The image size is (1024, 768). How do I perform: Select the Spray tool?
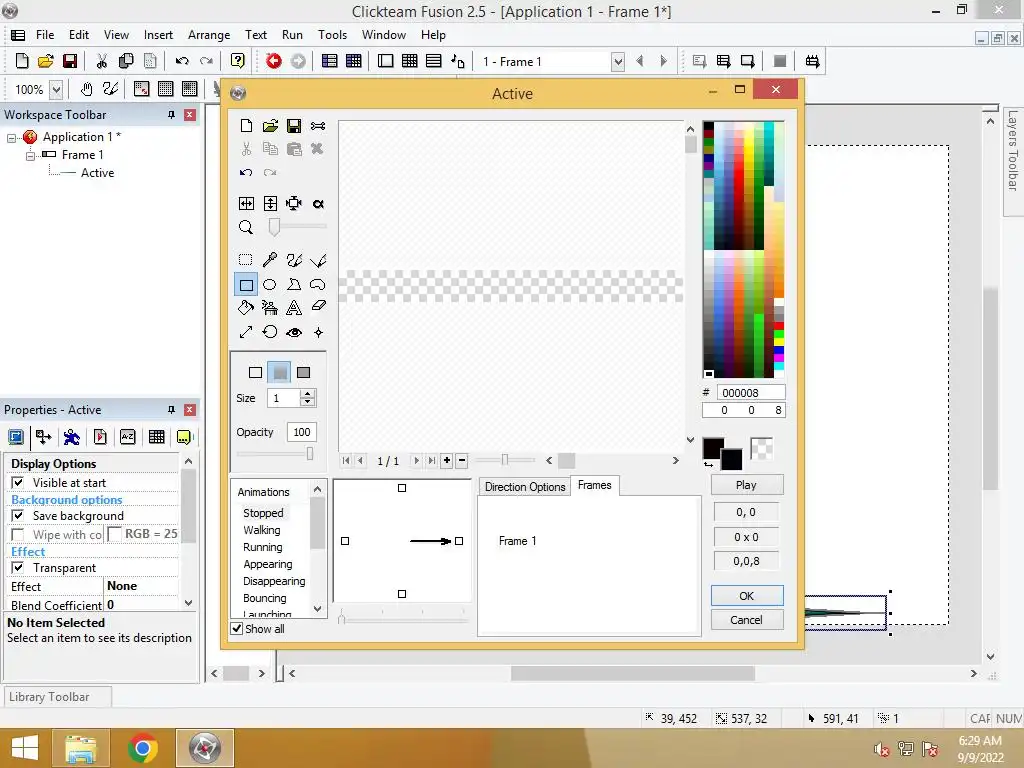pyautogui.click(x=270, y=308)
